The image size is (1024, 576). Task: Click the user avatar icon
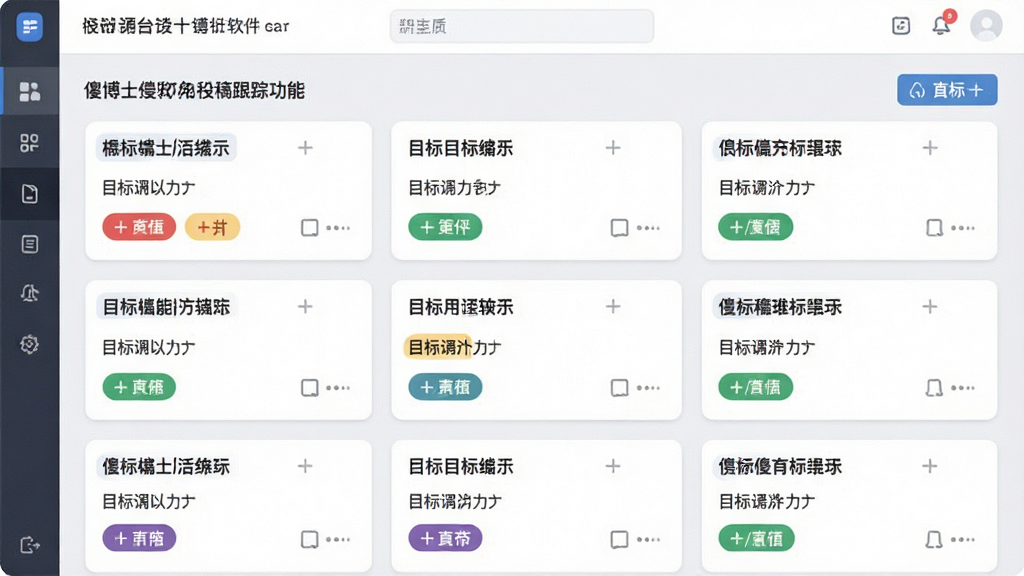point(986,25)
